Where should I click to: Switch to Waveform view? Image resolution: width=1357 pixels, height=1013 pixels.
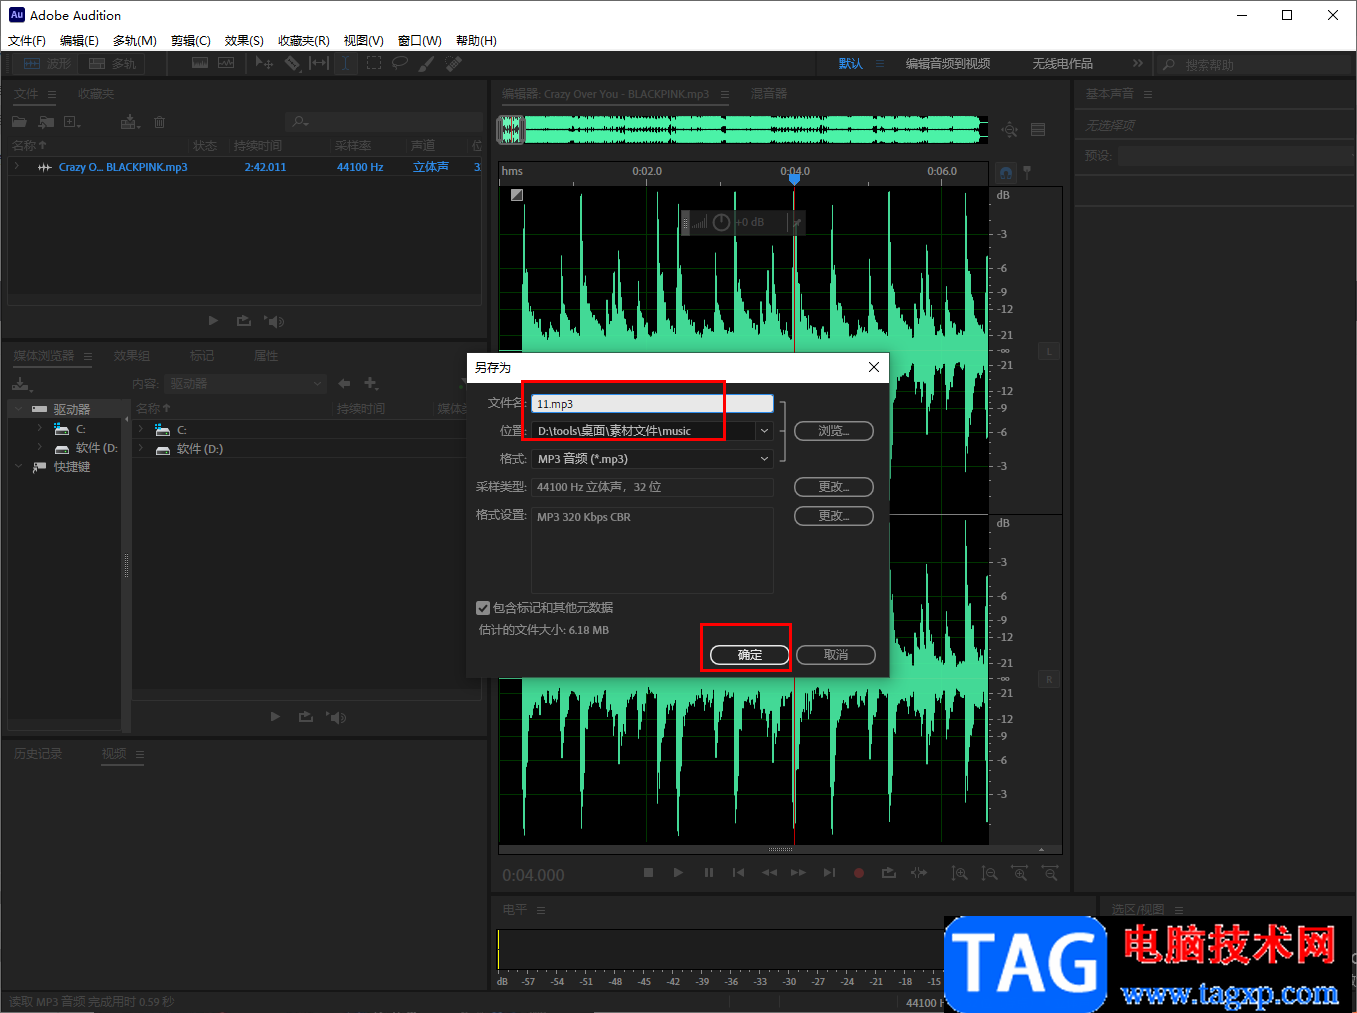pyautogui.click(x=48, y=63)
